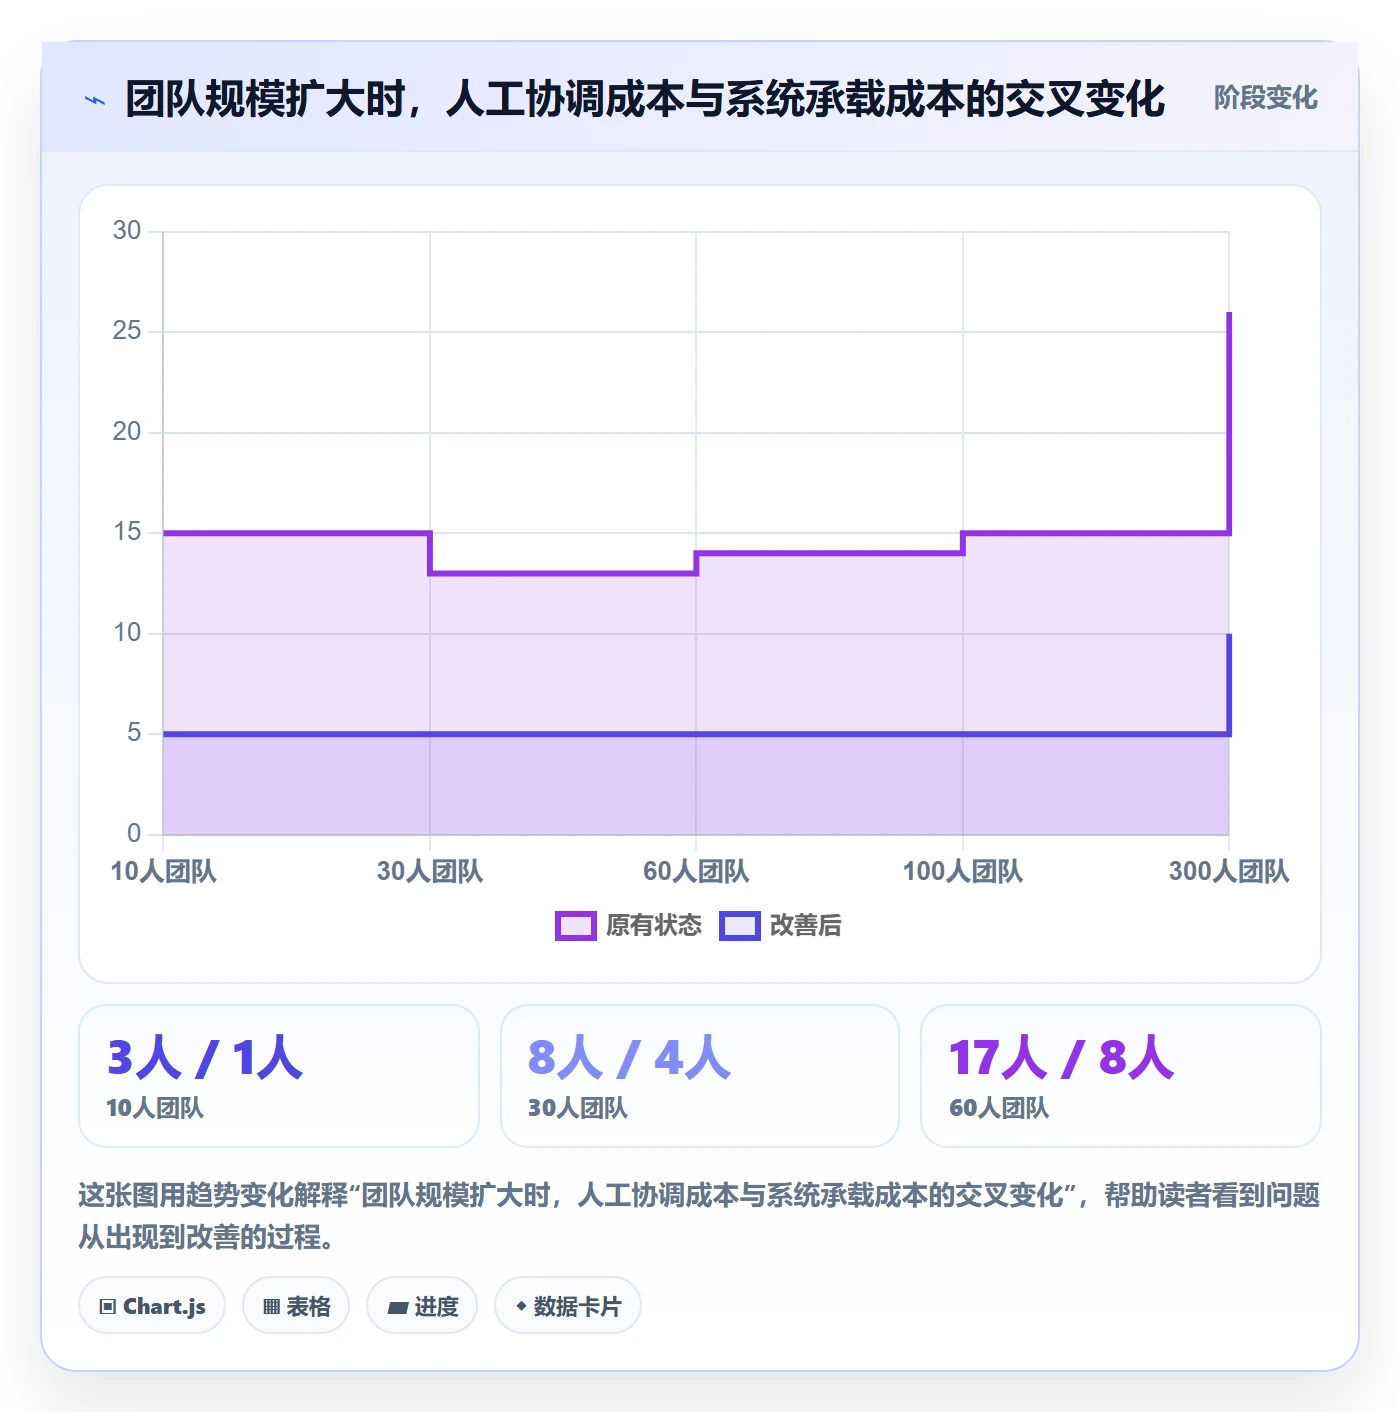The width and height of the screenshot is (1400, 1412).
Task: Click the 10人团队 x-axis label
Action: tap(163, 872)
